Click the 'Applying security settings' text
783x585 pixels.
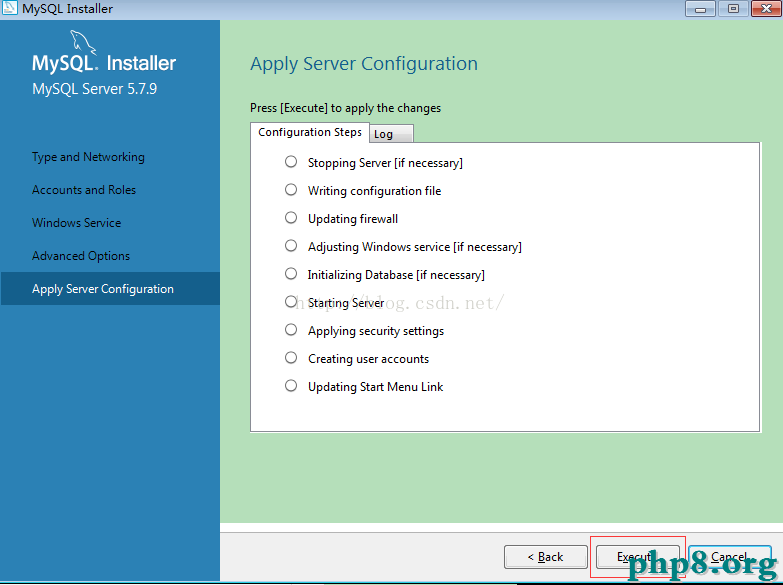coord(376,331)
